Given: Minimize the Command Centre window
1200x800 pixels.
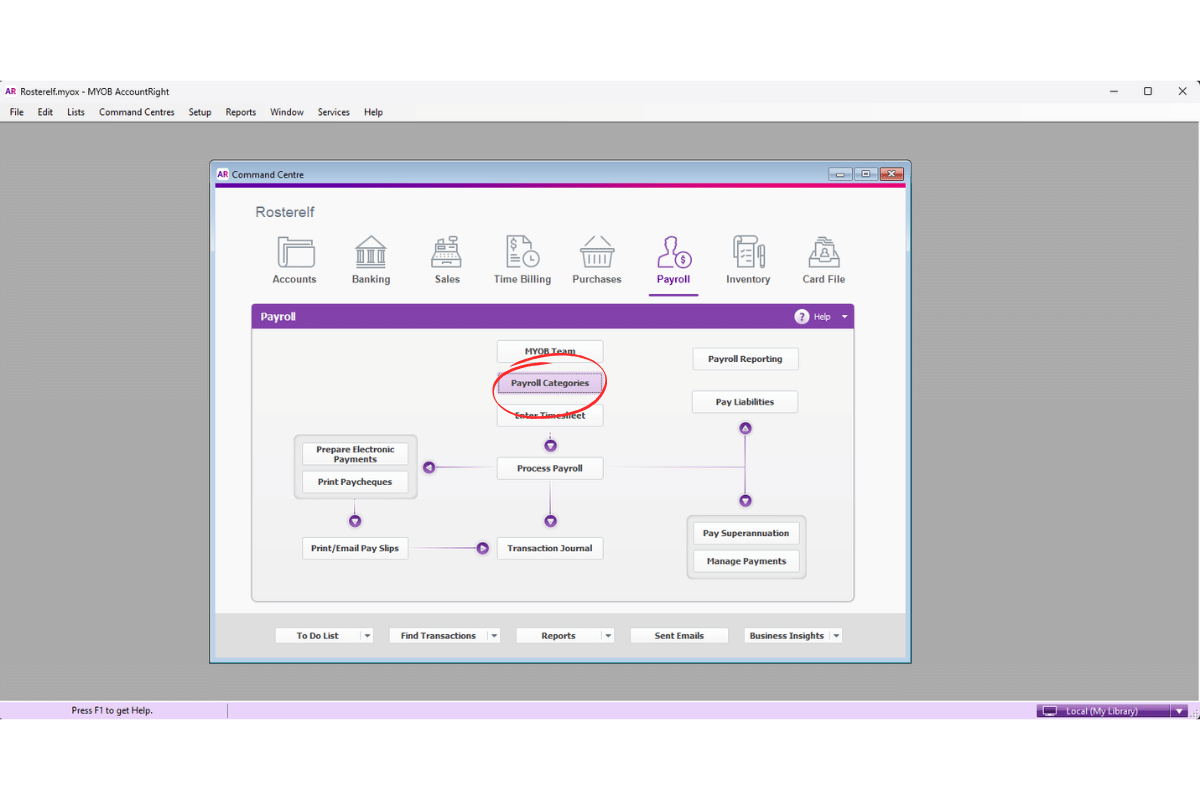Looking at the screenshot, I should tap(841, 174).
